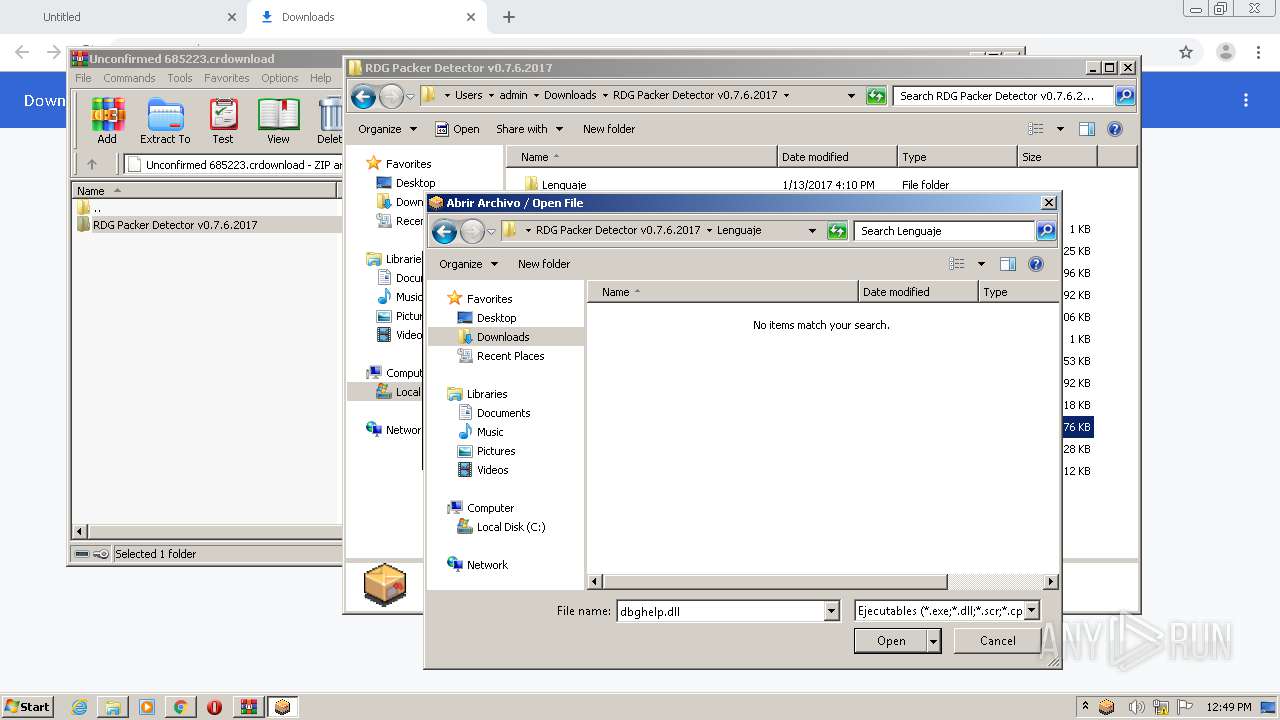Select Downloads in dialog navigation tree
This screenshot has height=720, width=1280.
[x=503, y=337]
